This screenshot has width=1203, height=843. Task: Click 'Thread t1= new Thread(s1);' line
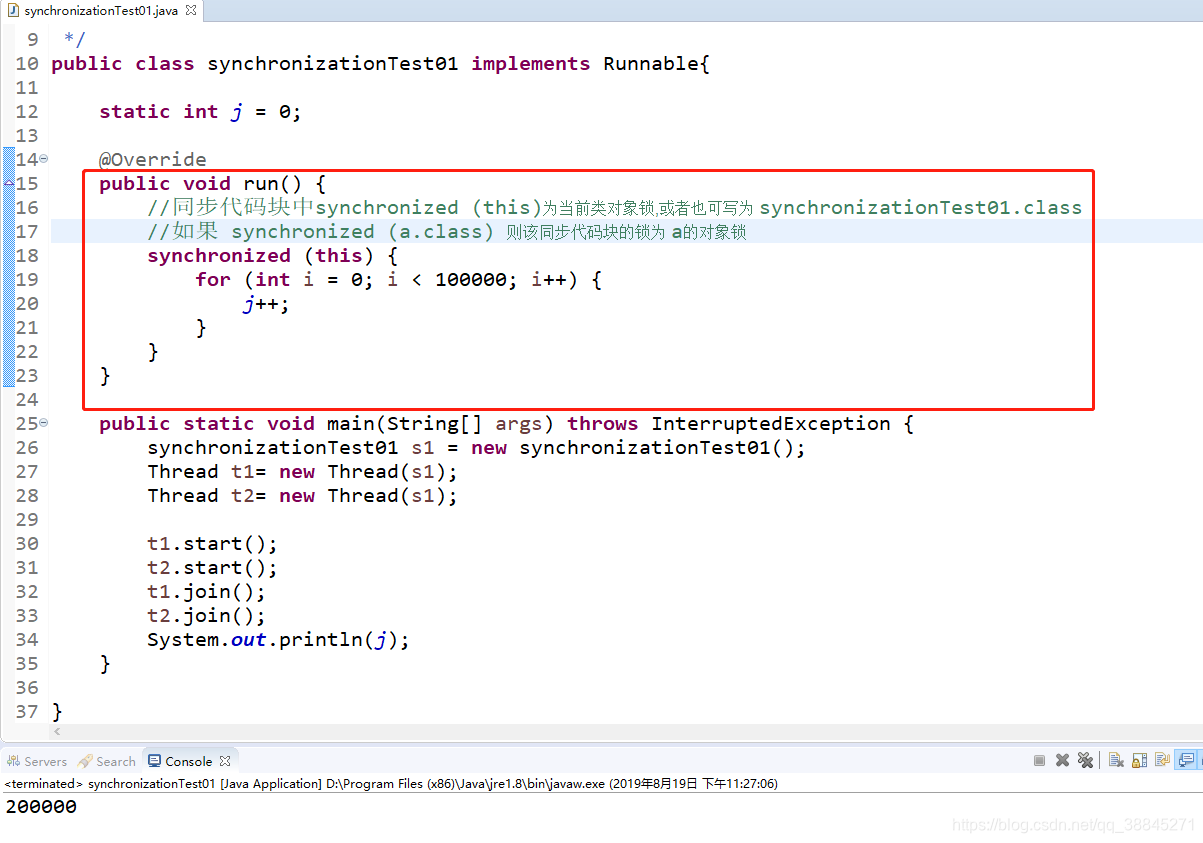click(x=302, y=472)
